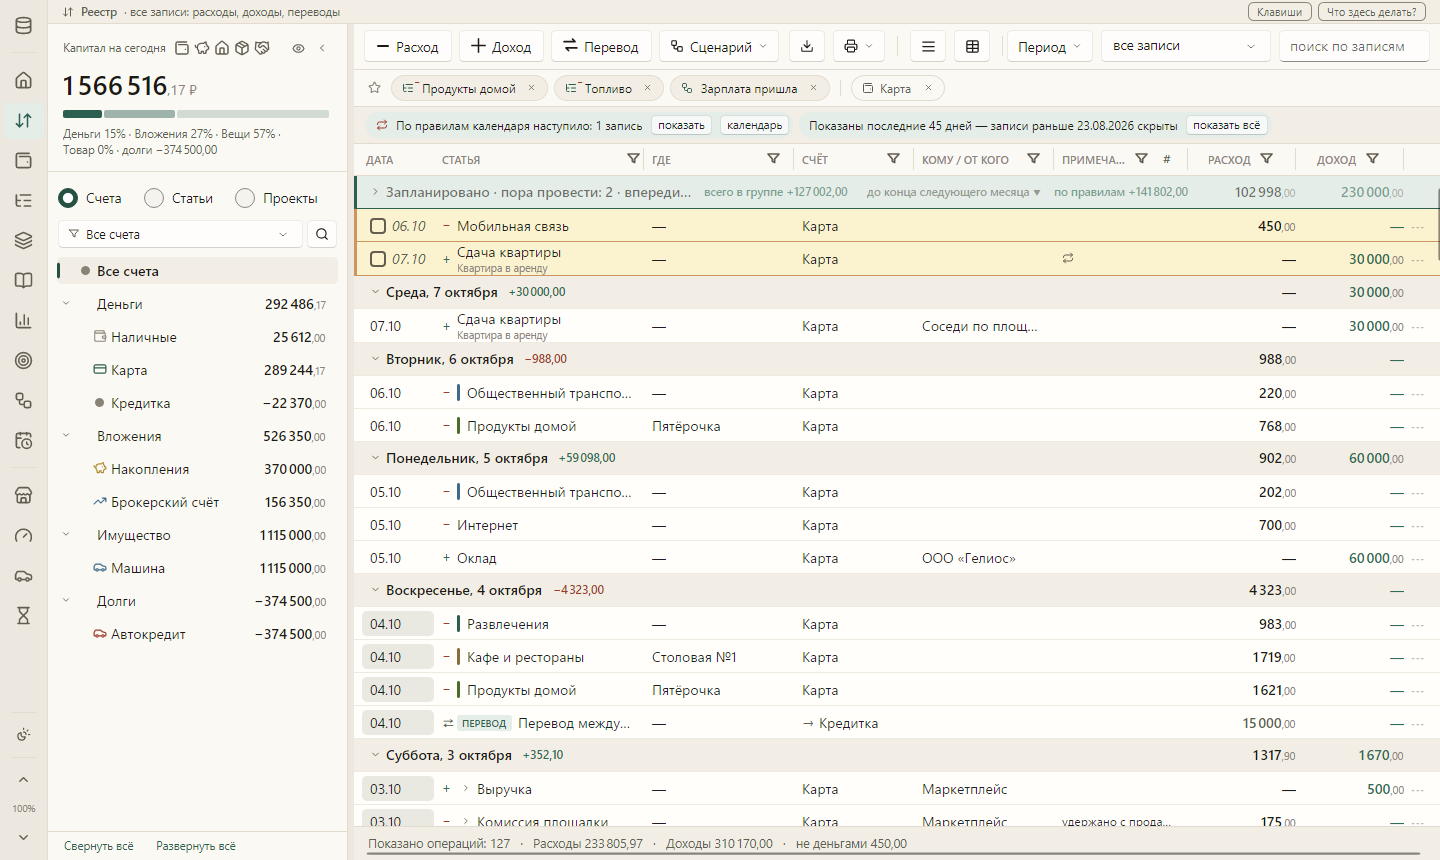Click the capital distribution progress bar
This screenshot has width=1440, height=860.
coord(196,114)
